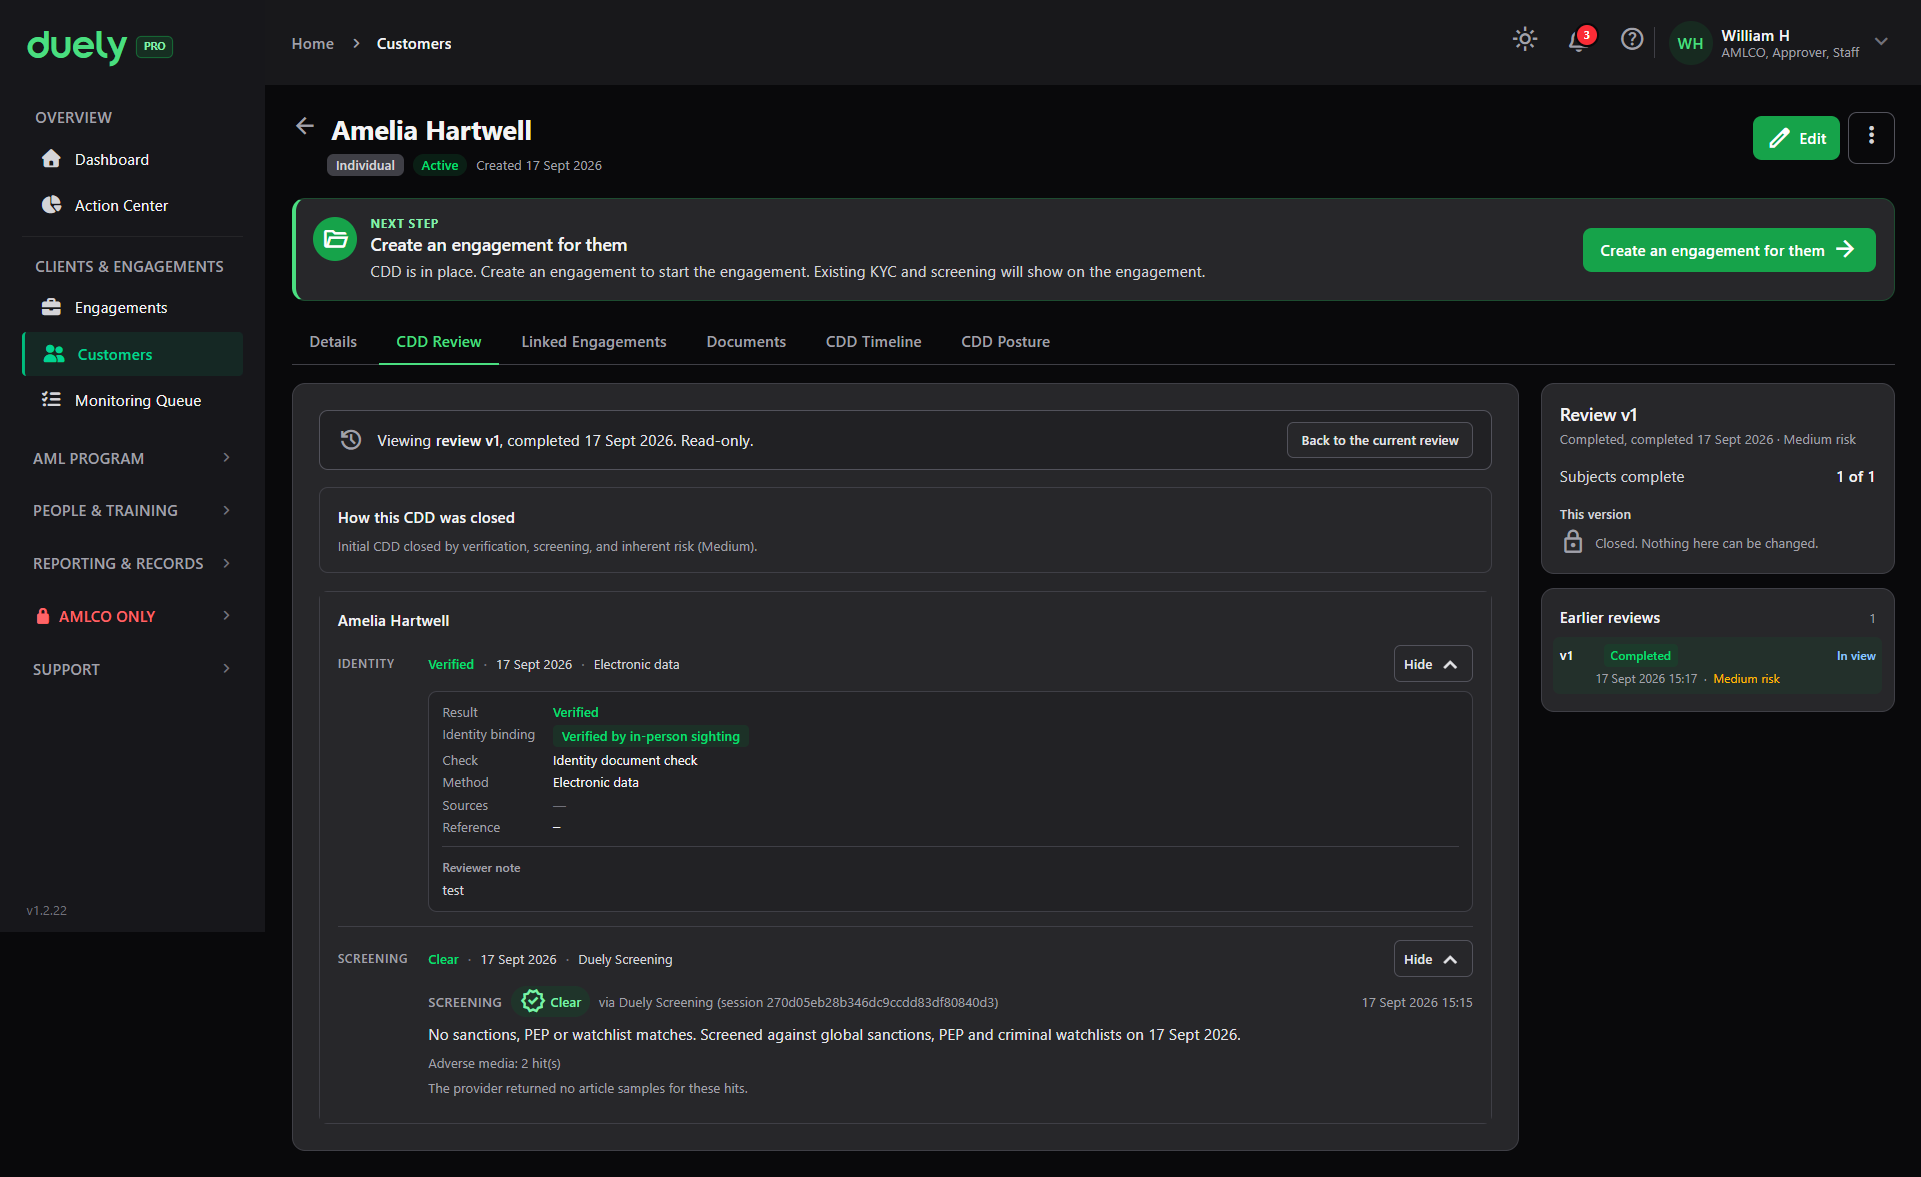Expand the SUPPORT section
The height and width of the screenshot is (1177, 1921).
[x=132, y=669]
